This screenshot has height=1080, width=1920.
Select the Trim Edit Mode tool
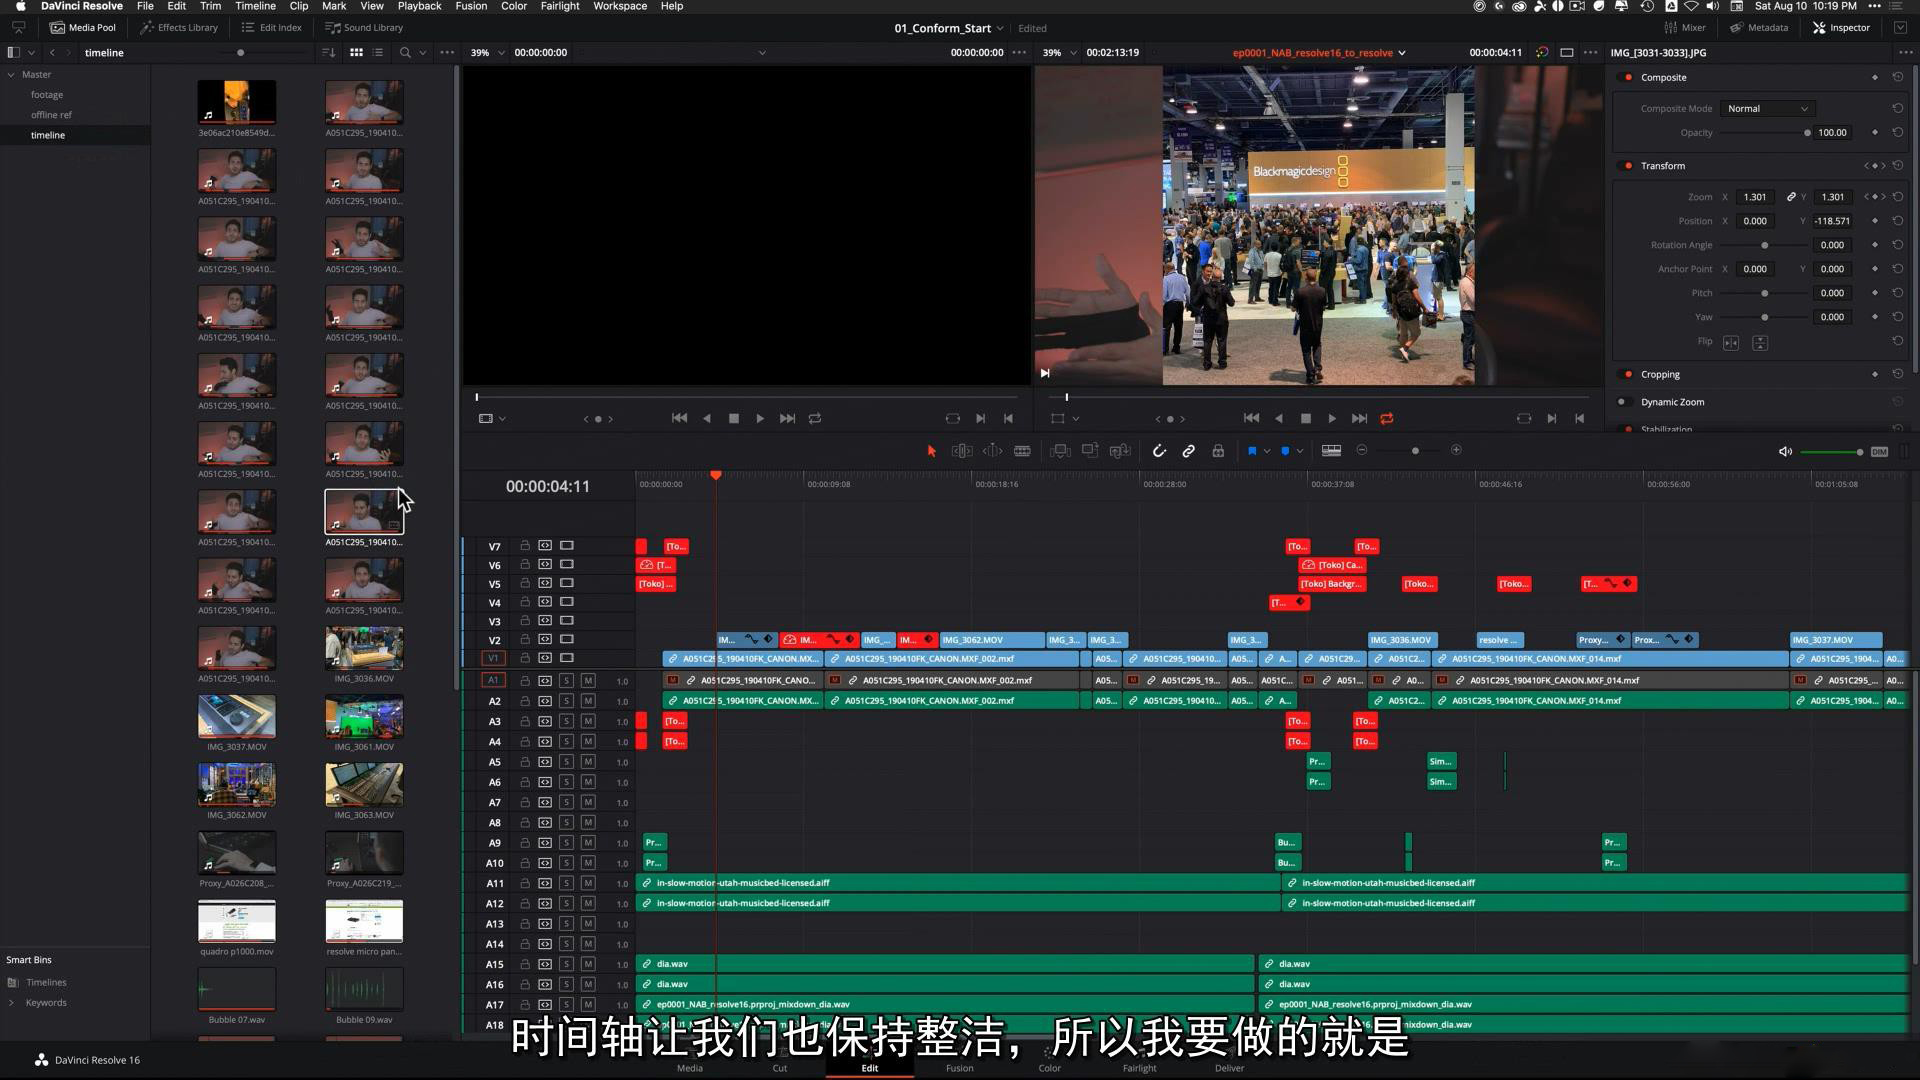pos(961,451)
